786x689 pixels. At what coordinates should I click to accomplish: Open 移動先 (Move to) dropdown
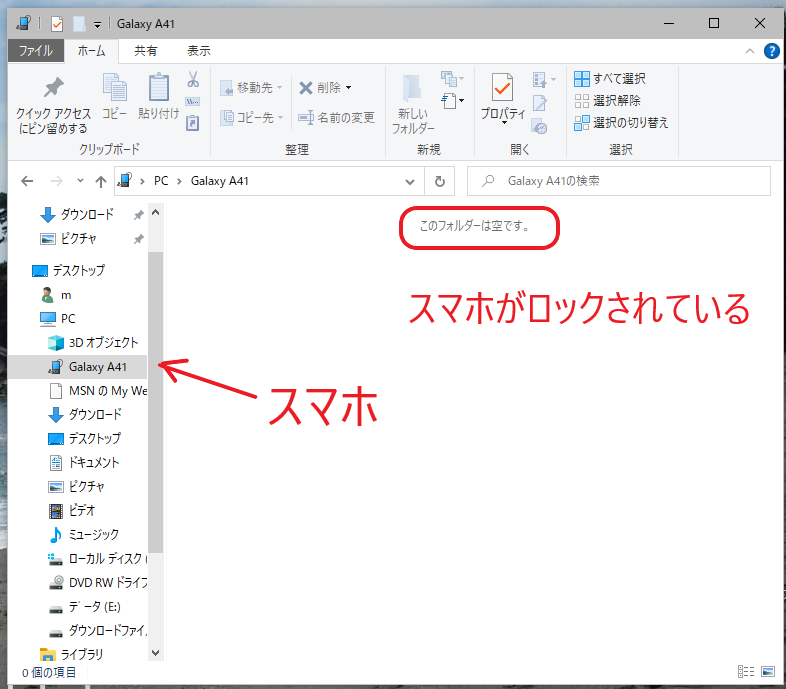pos(252,88)
